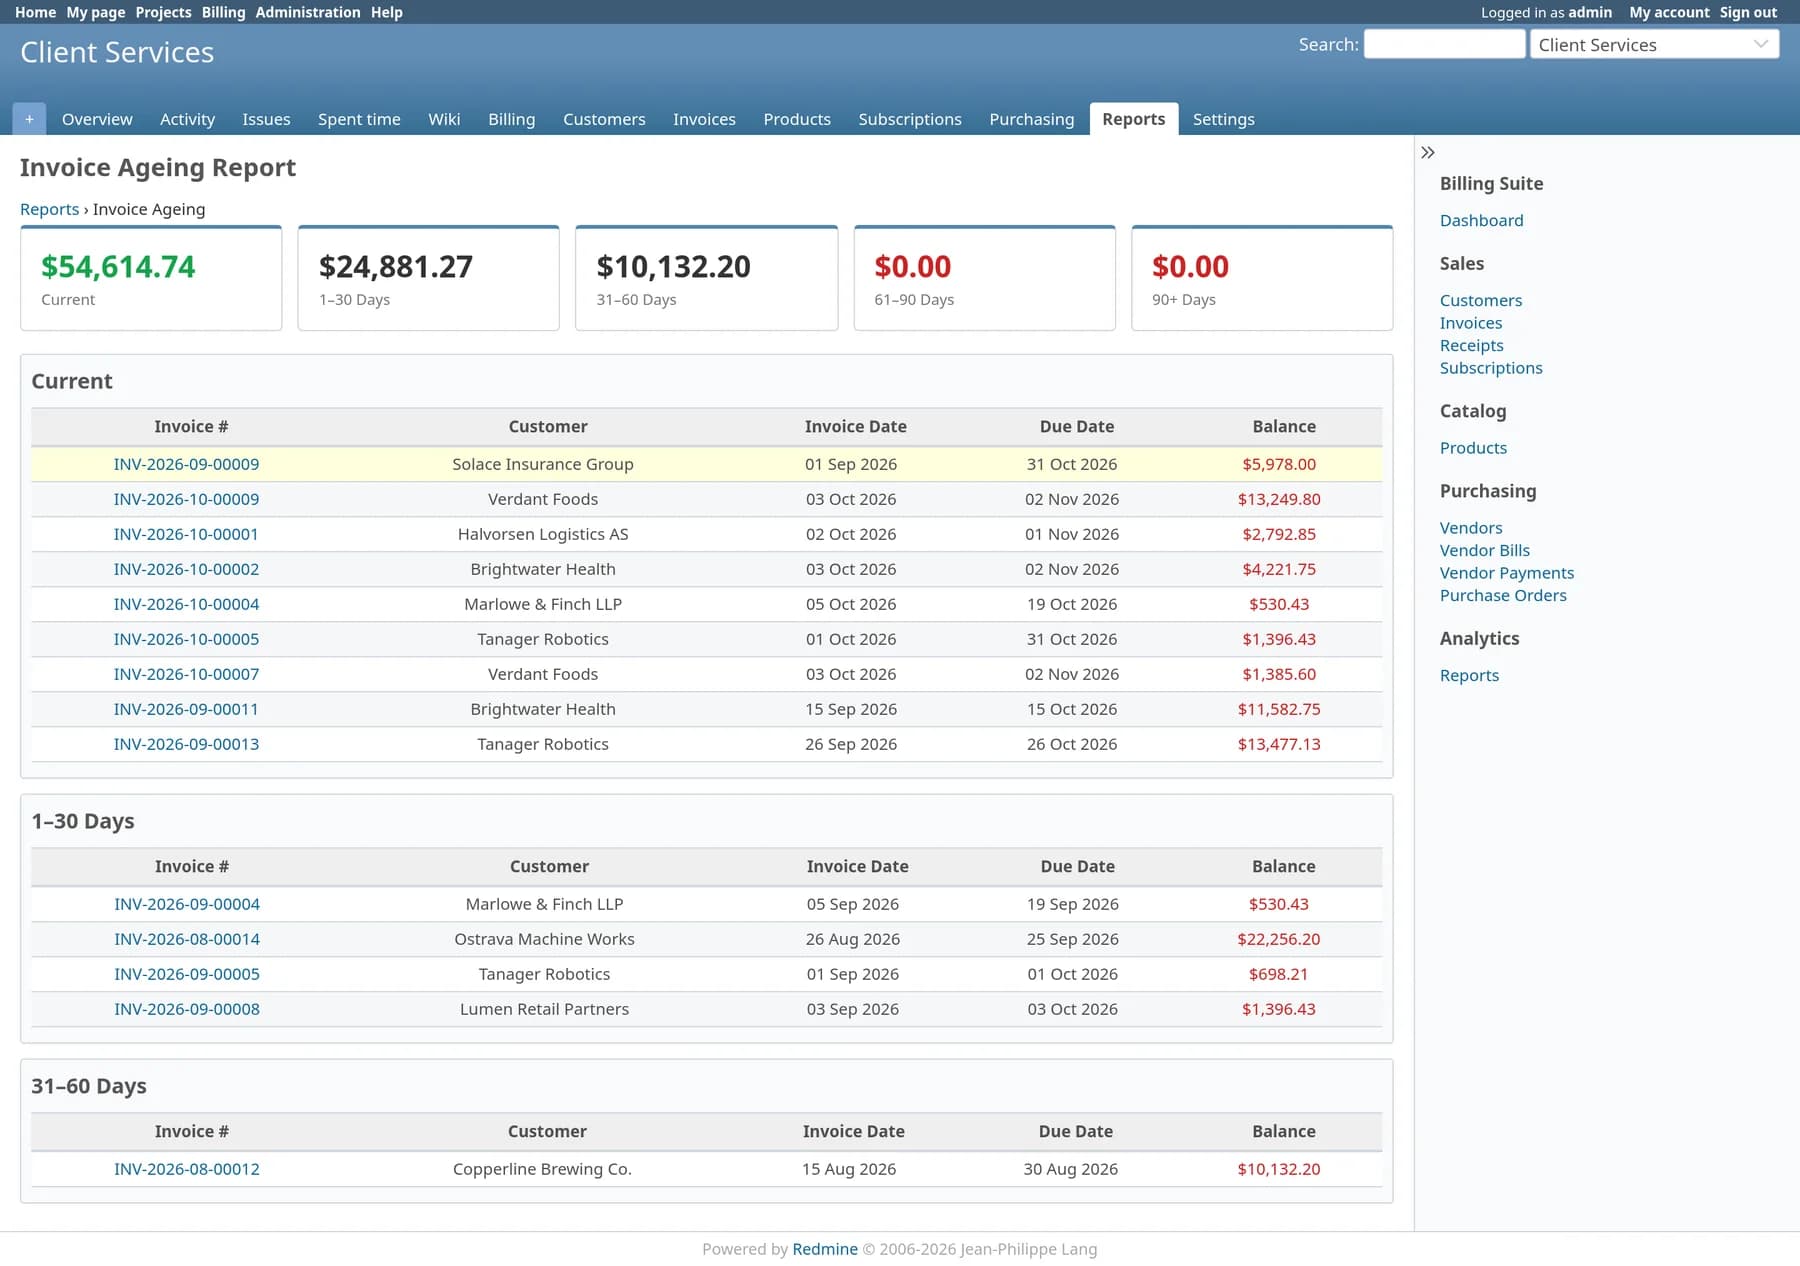
Task: Open Reports in the sidebar Analytics section
Action: pyautogui.click(x=1469, y=675)
